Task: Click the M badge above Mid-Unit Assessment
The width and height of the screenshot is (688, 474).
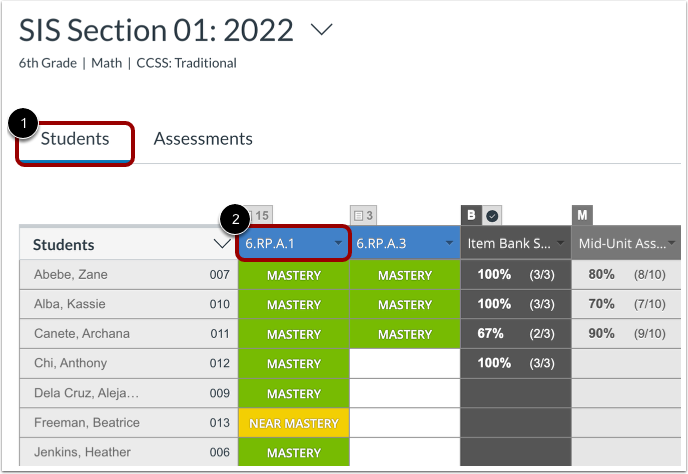Action: (x=581, y=215)
